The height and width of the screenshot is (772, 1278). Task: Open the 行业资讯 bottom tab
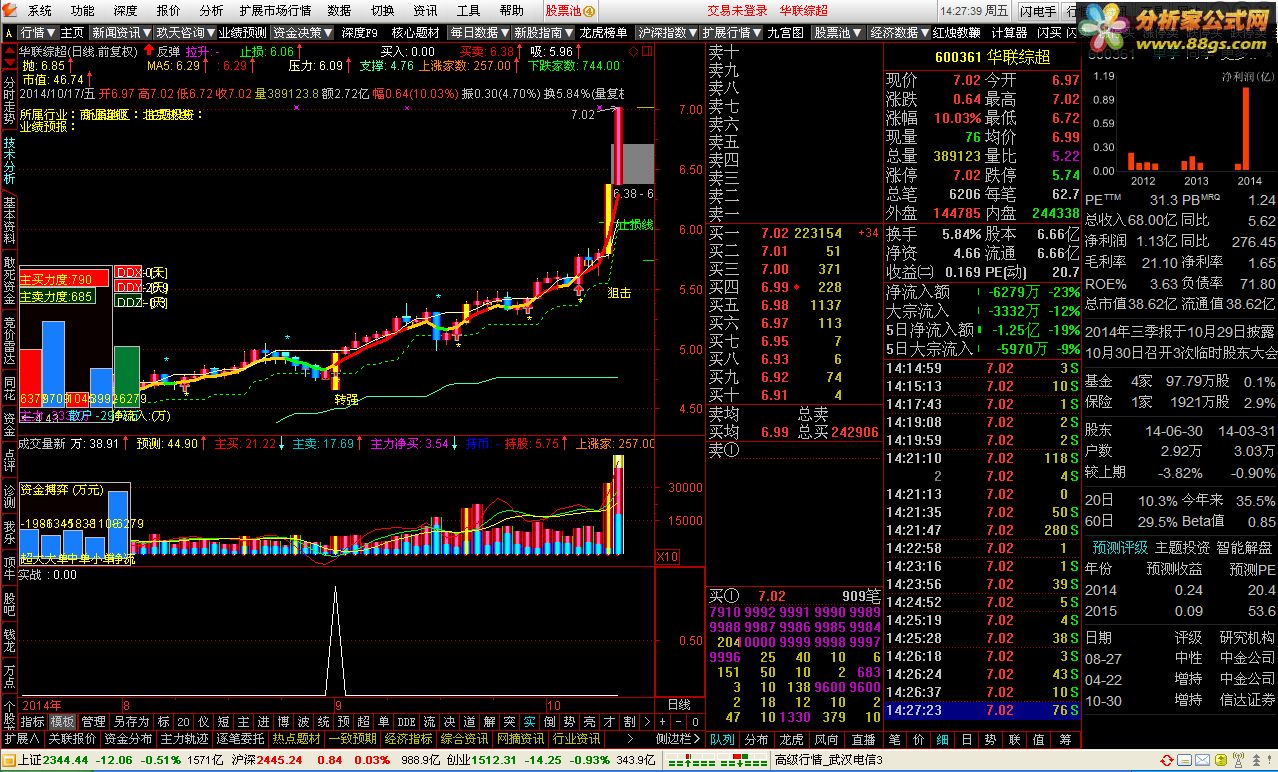[x=576, y=739]
